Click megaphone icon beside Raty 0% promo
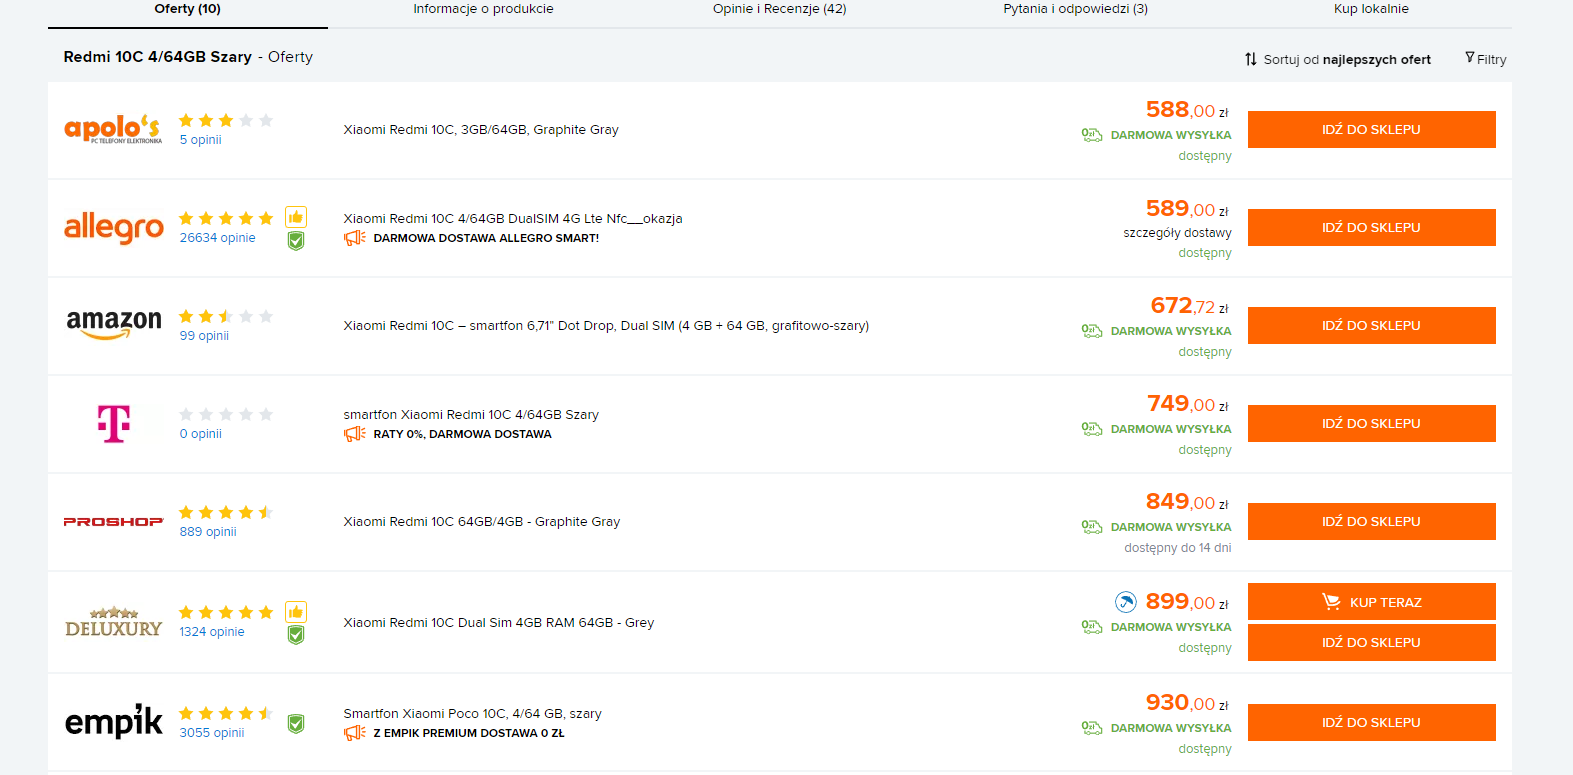The image size is (1573, 775). coord(354,434)
